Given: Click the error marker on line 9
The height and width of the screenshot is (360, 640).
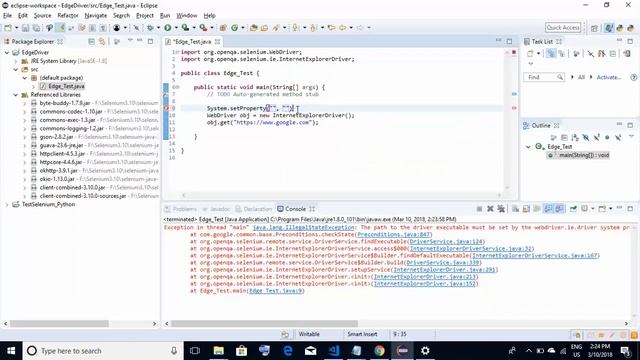Looking at the screenshot, I should [166, 108].
